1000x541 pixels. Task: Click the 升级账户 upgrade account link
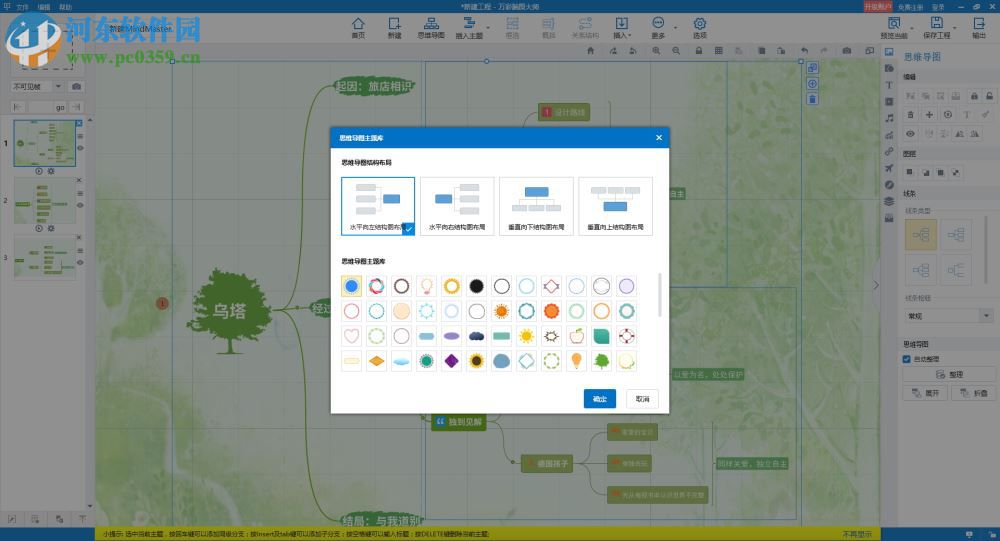[878, 6]
